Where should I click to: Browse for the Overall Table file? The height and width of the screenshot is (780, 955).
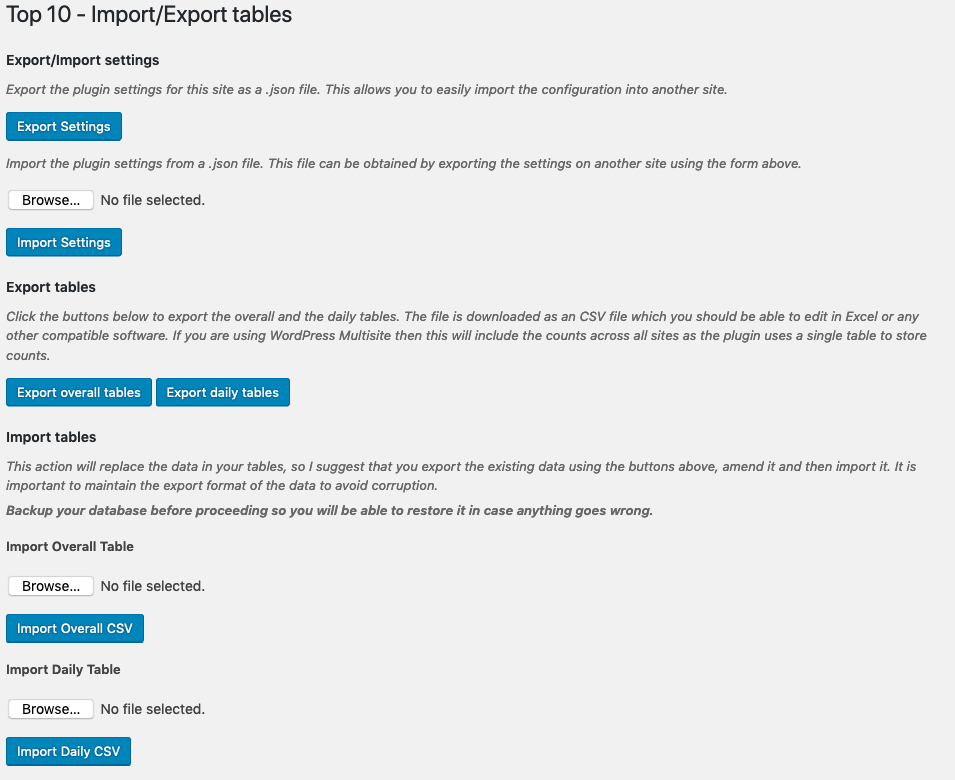(x=51, y=586)
